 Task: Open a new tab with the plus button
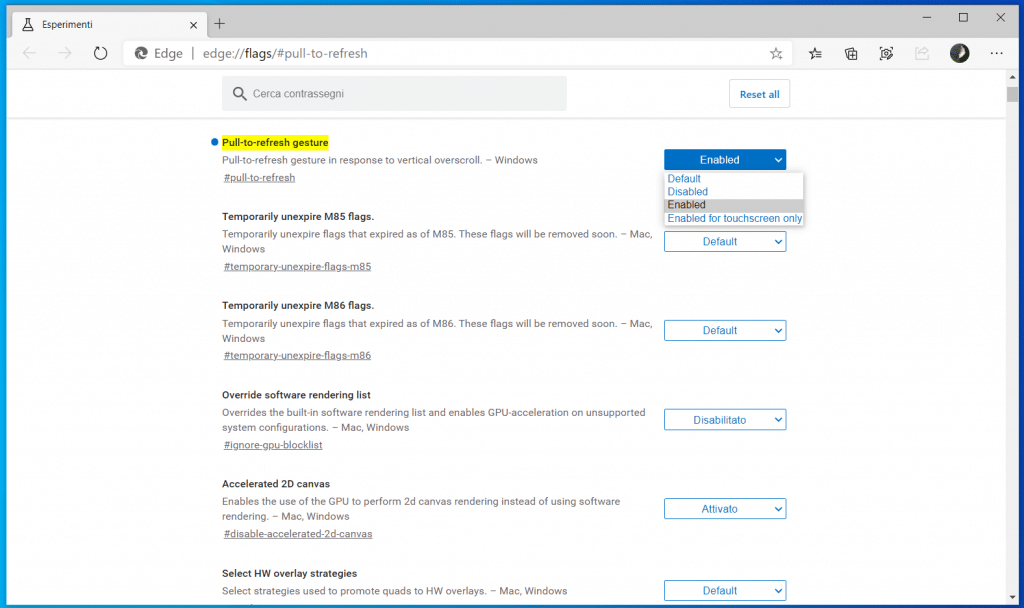pos(220,23)
